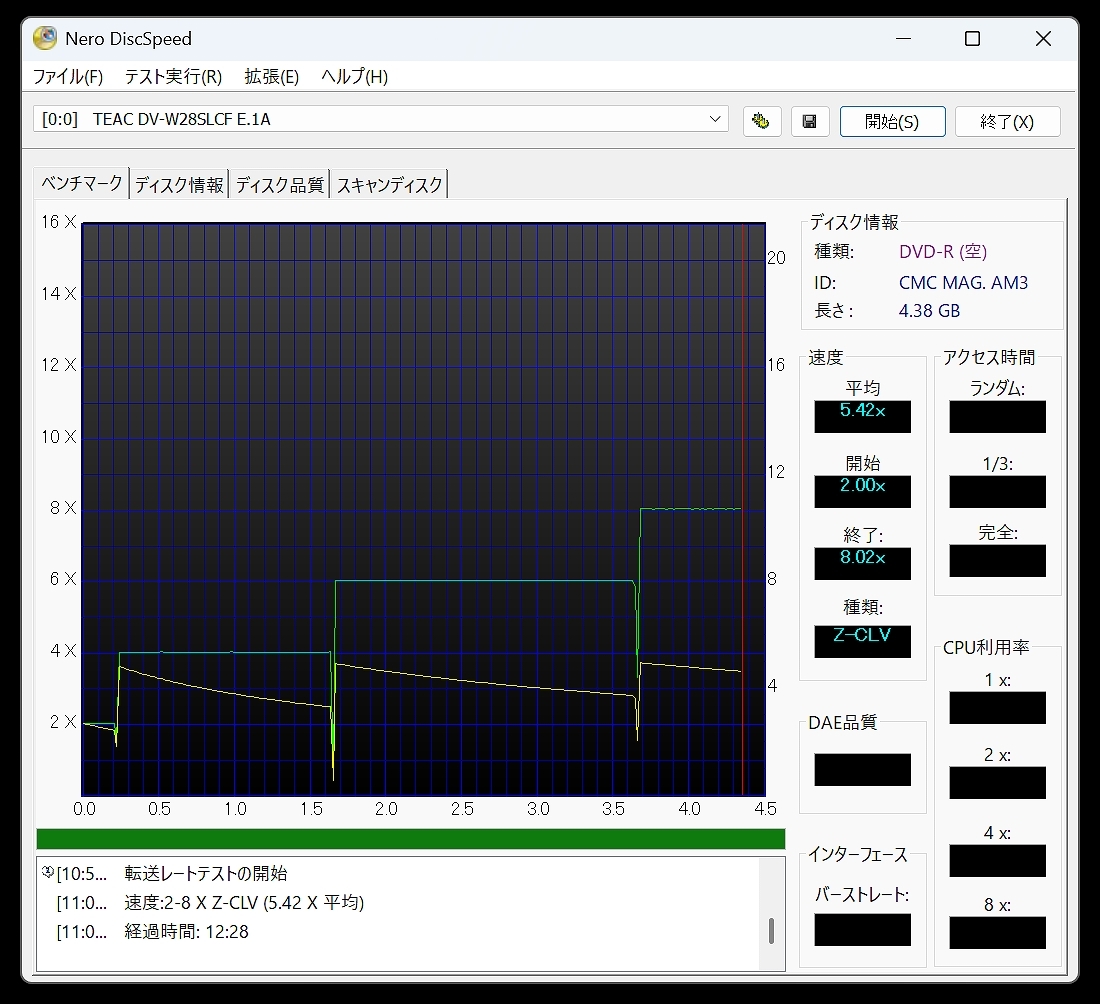Click the CPU 1 x value box
This screenshot has width=1100, height=1004.
[998, 708]
